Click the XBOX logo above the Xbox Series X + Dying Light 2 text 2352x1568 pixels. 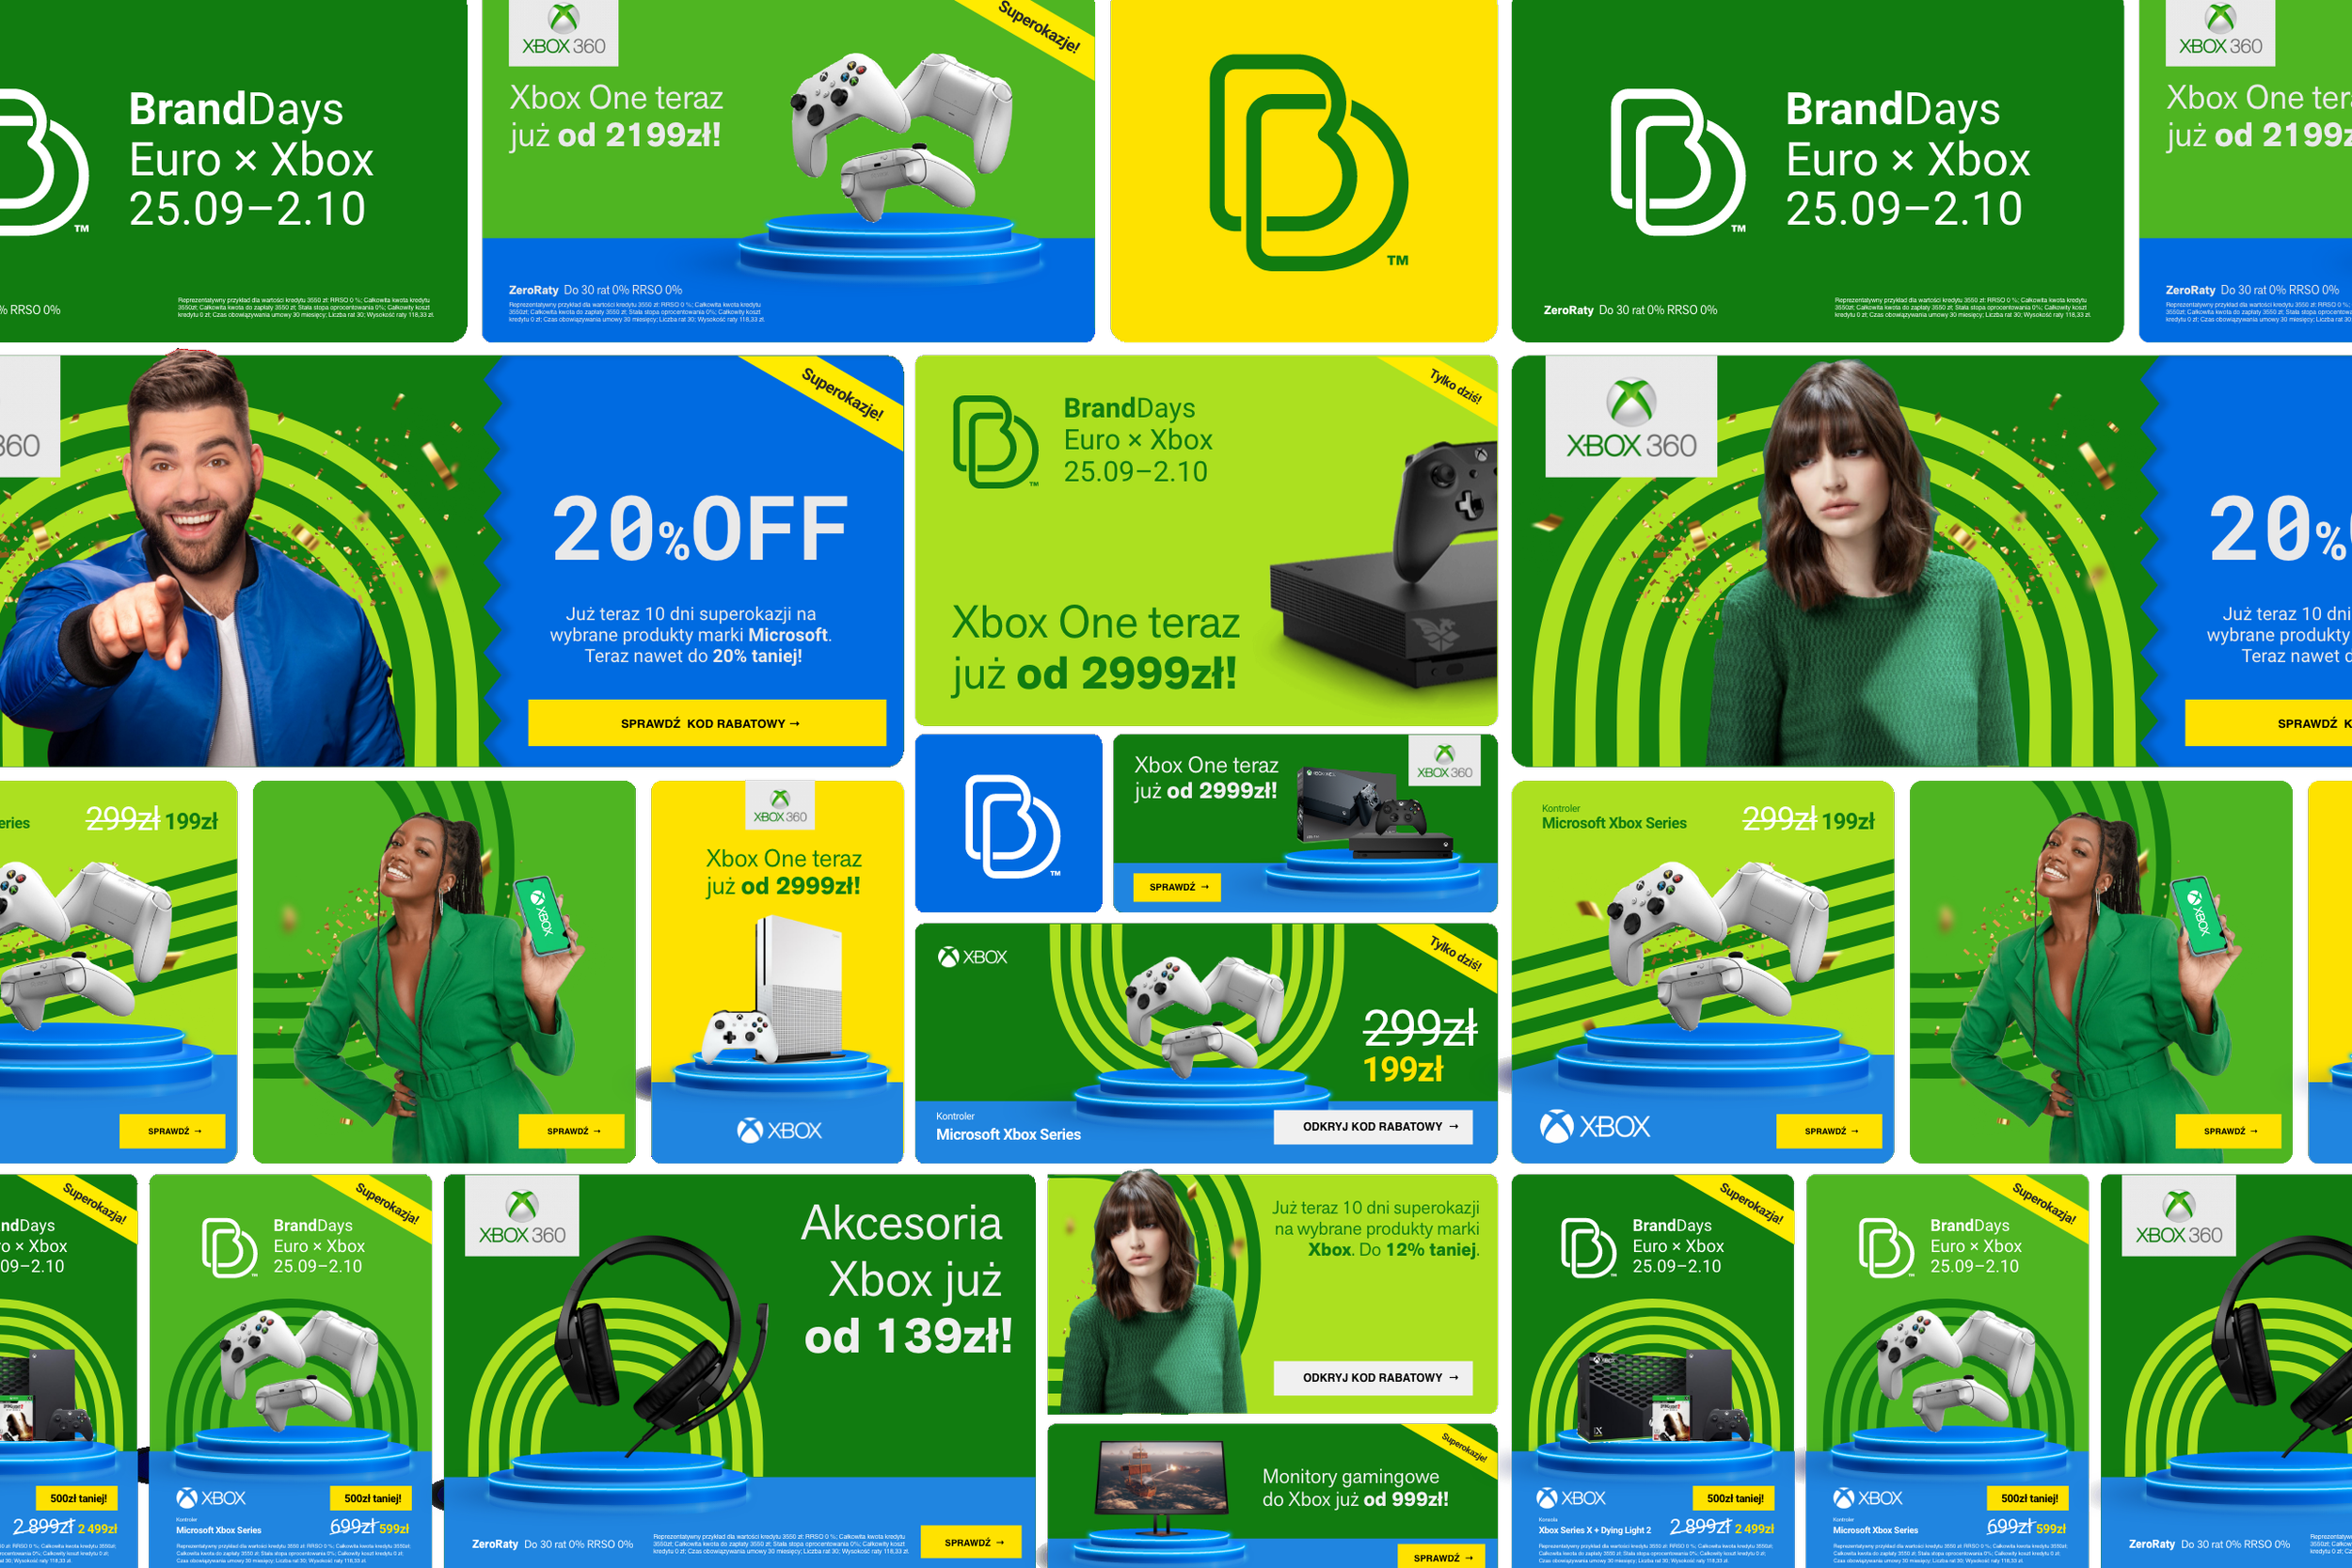1570,1498
